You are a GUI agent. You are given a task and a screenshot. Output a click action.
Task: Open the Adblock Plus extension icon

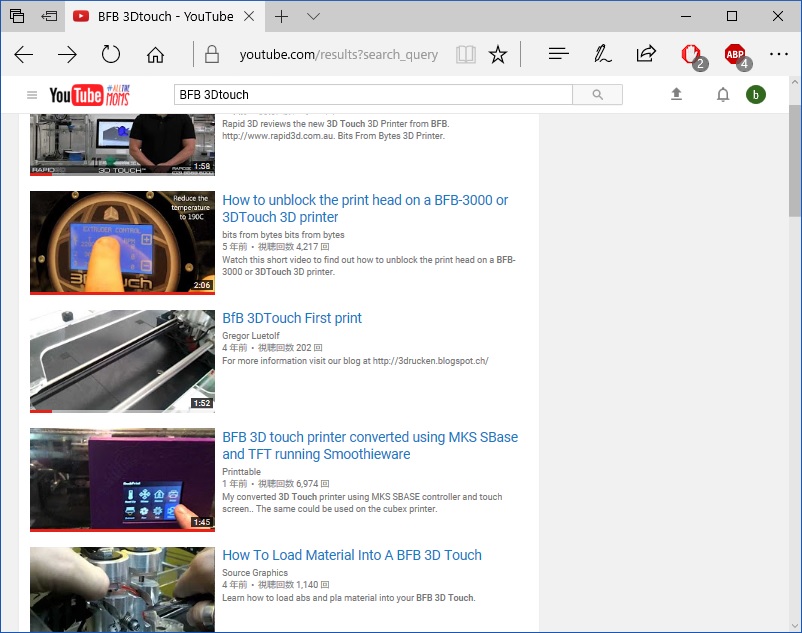735,55
